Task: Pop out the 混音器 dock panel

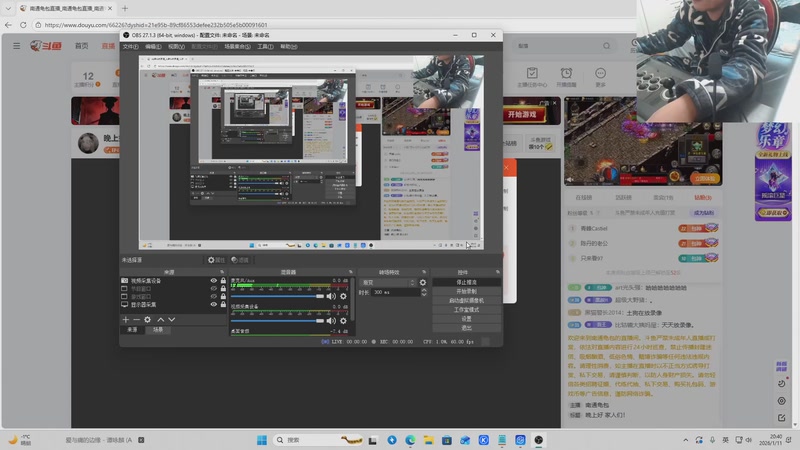Action: point(351,272)
